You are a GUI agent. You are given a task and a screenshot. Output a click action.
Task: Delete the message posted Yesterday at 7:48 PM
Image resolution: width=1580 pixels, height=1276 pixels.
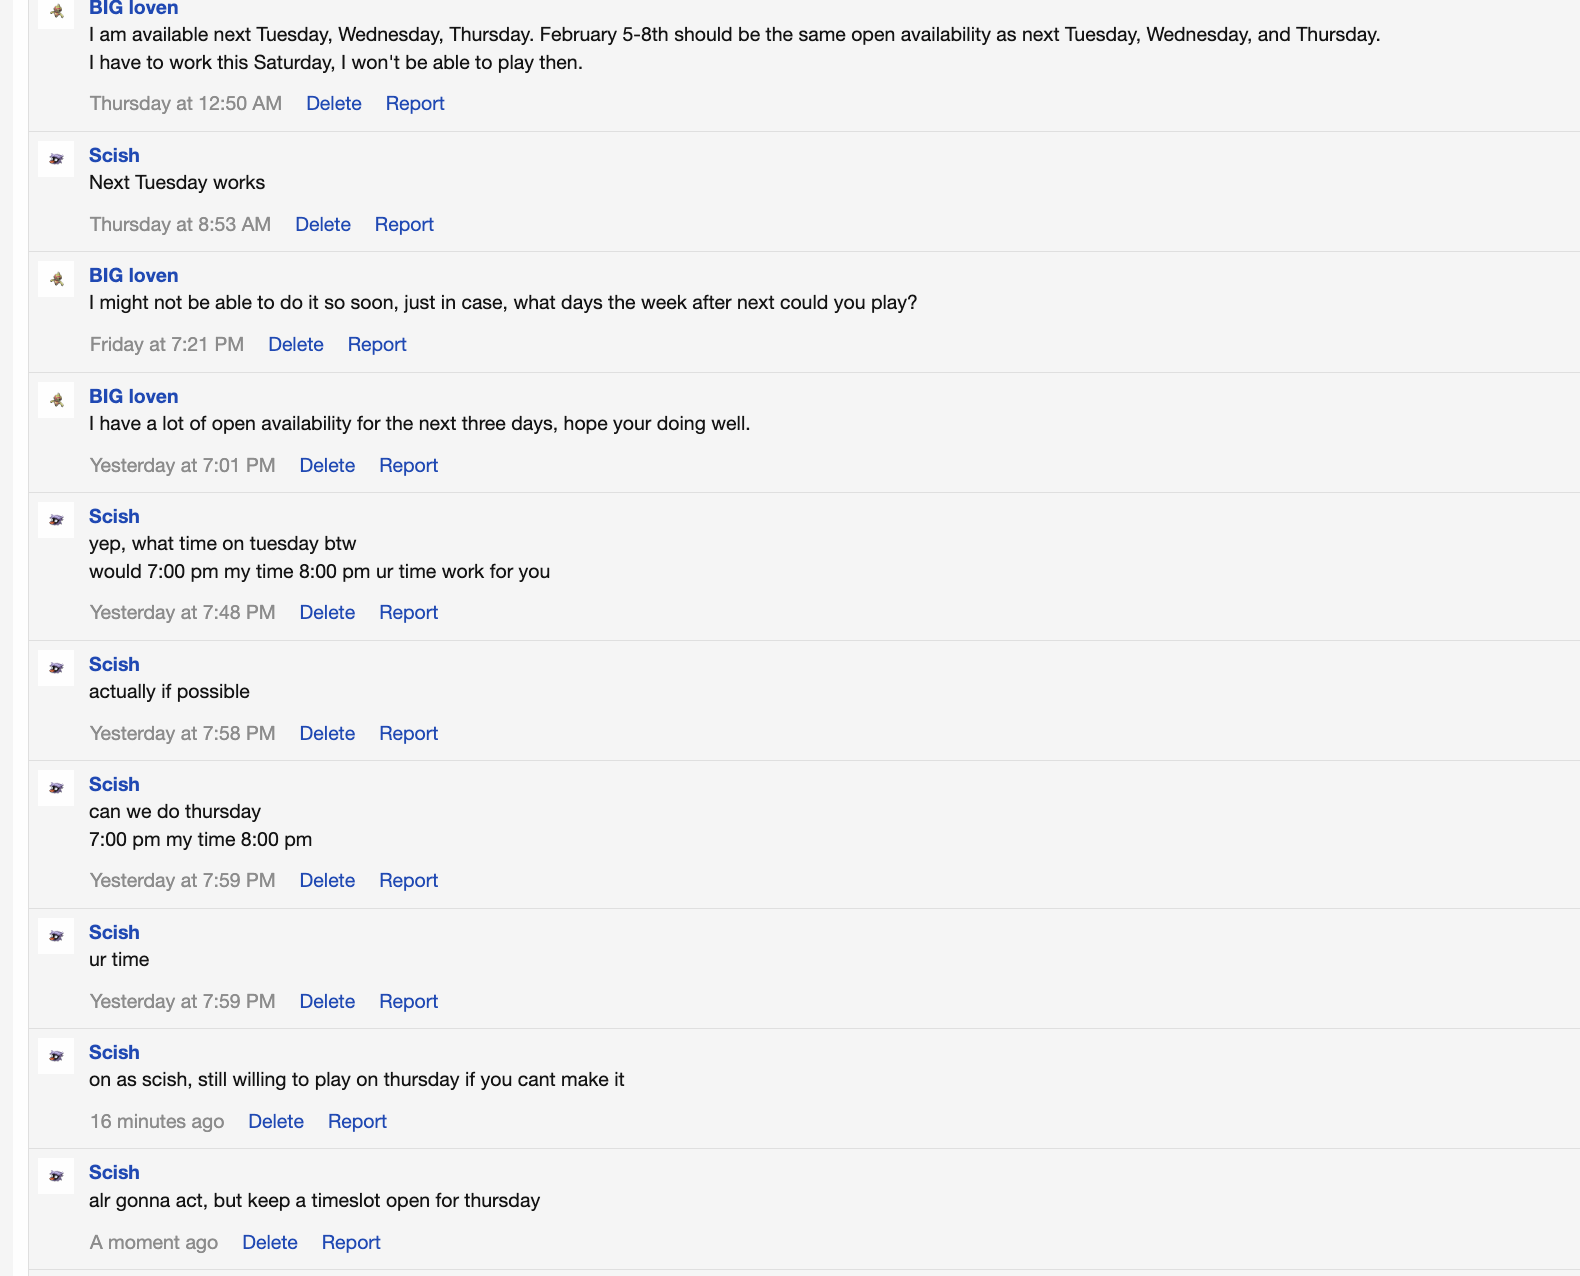coord(327,613)
